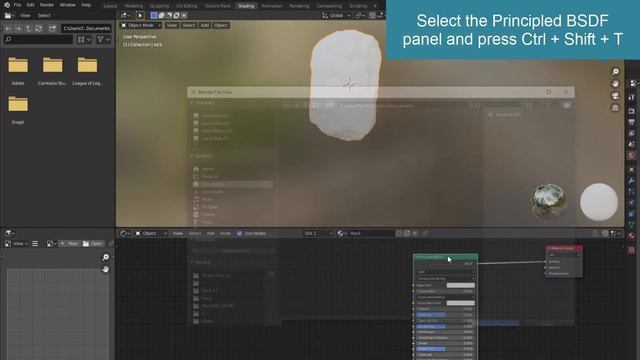Open the Particles properties tab
The image size is (640, 360).
point(632,191)
